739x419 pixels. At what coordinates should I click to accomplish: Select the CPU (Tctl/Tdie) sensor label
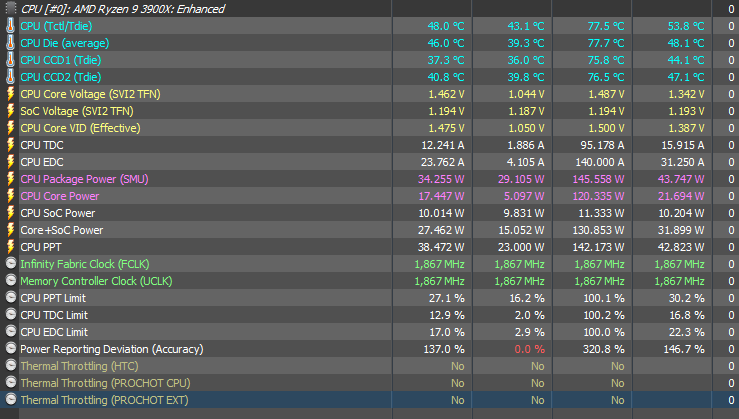tap(56, 26)
